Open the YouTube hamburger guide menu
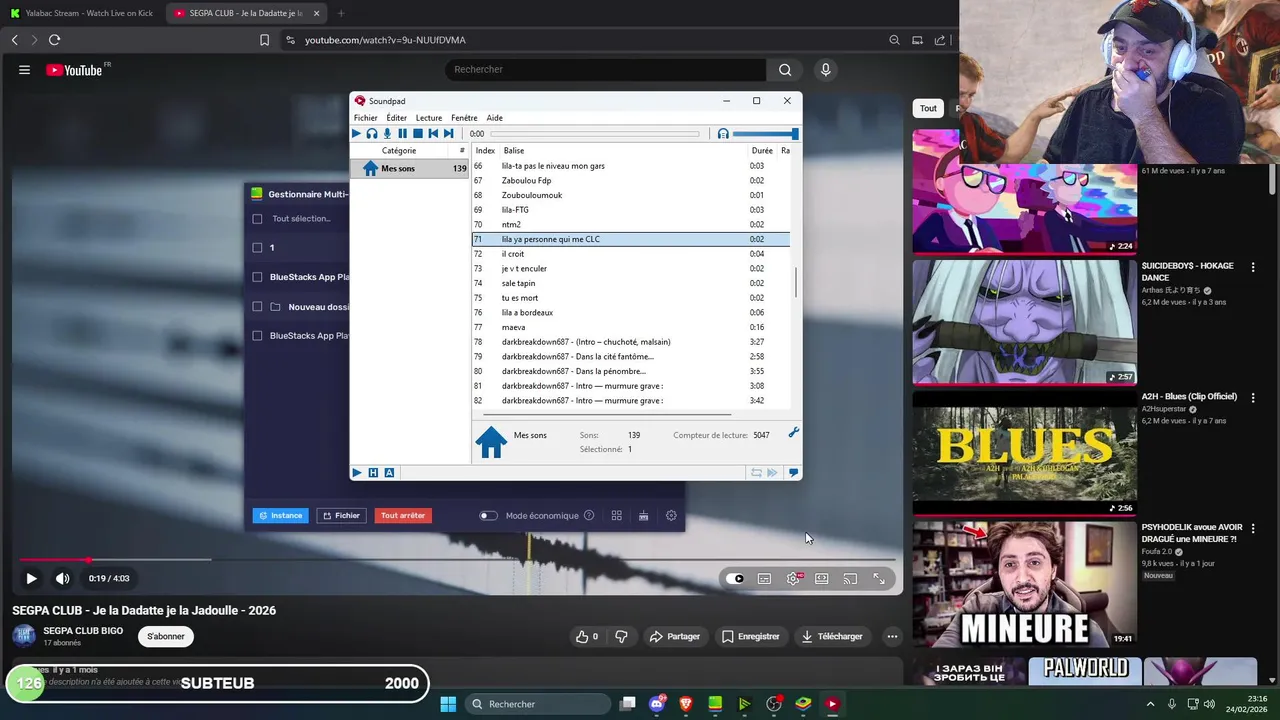 click(x=24, y=70)
